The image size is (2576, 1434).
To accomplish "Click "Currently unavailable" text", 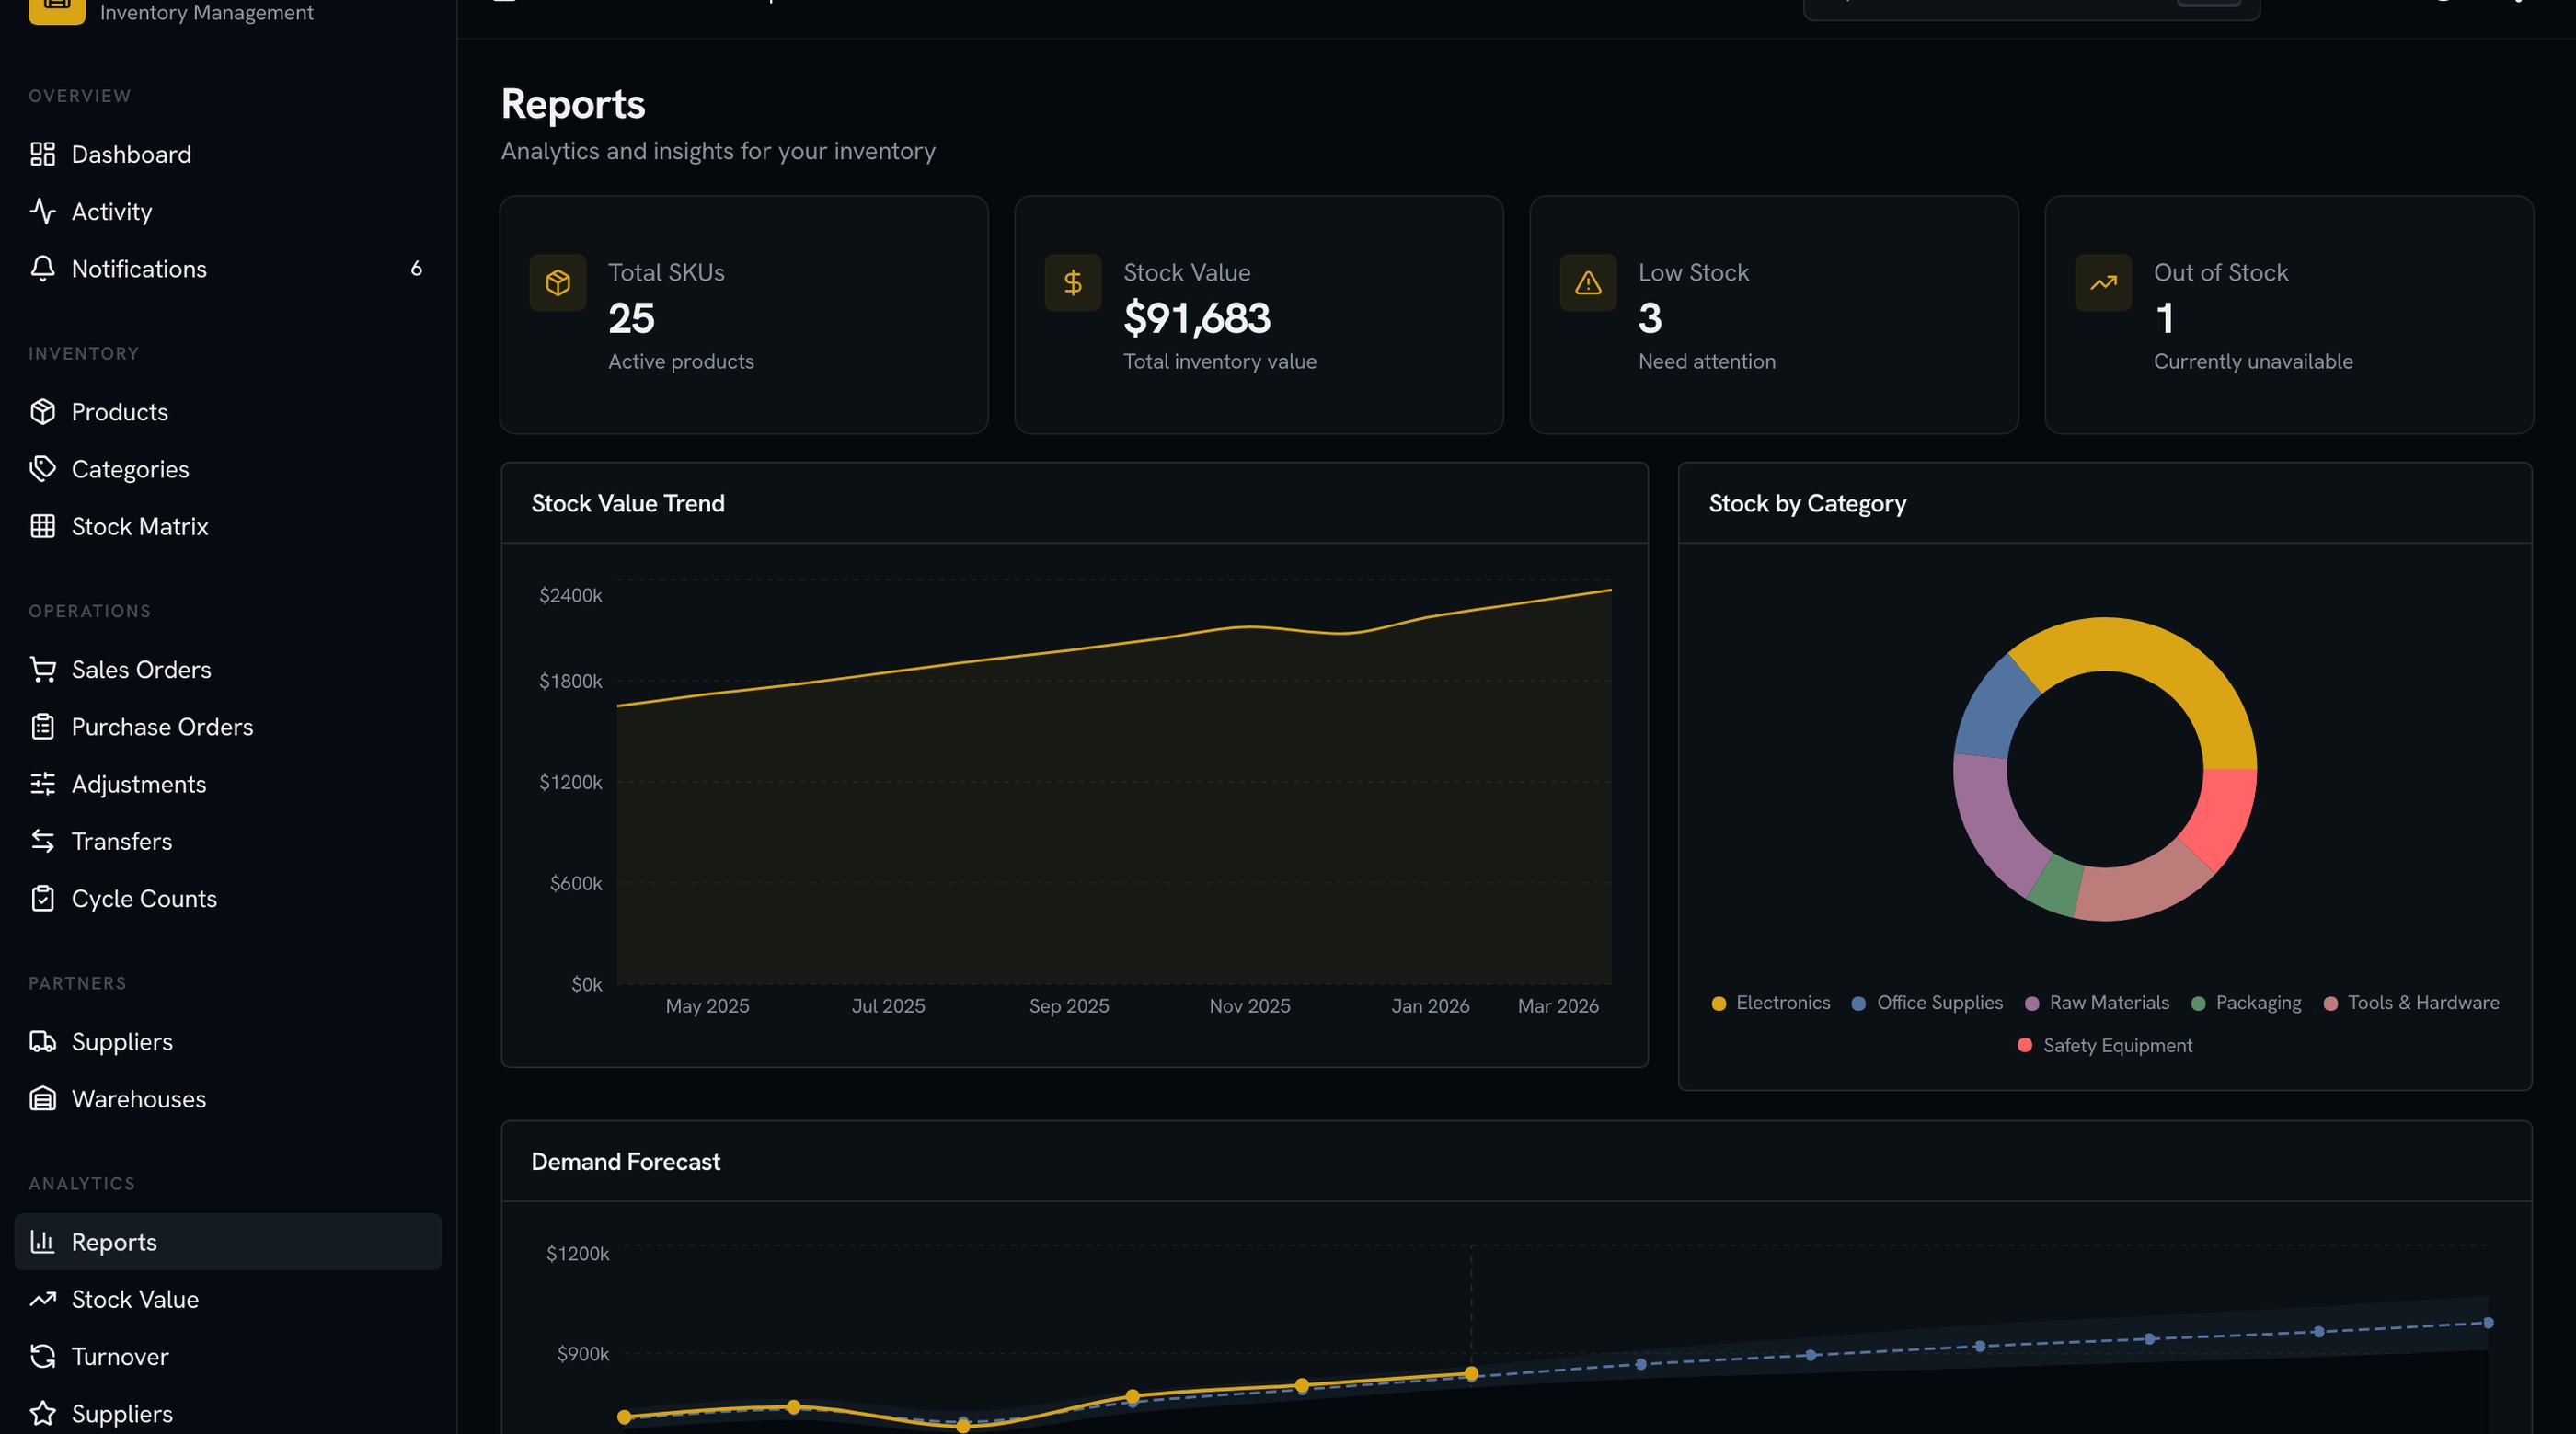I will 2252,361.
